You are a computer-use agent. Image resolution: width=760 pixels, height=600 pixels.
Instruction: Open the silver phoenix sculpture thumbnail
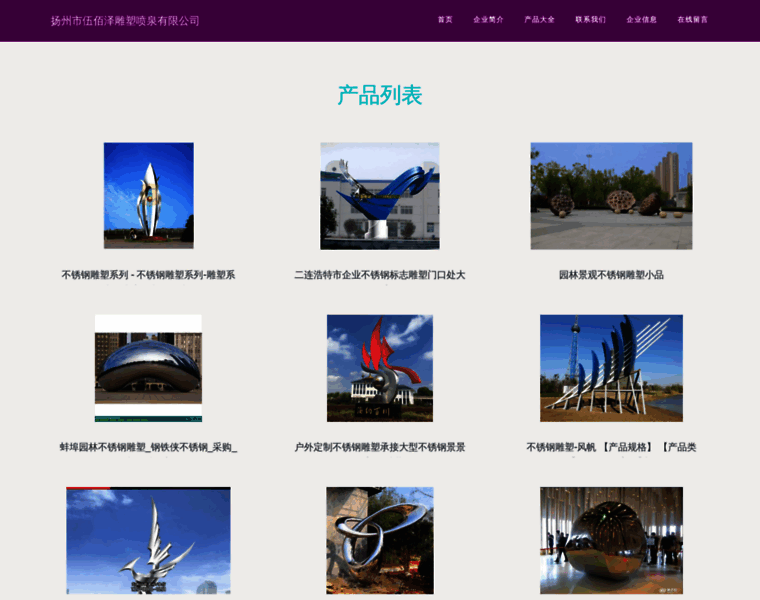[x=148, y=540]
